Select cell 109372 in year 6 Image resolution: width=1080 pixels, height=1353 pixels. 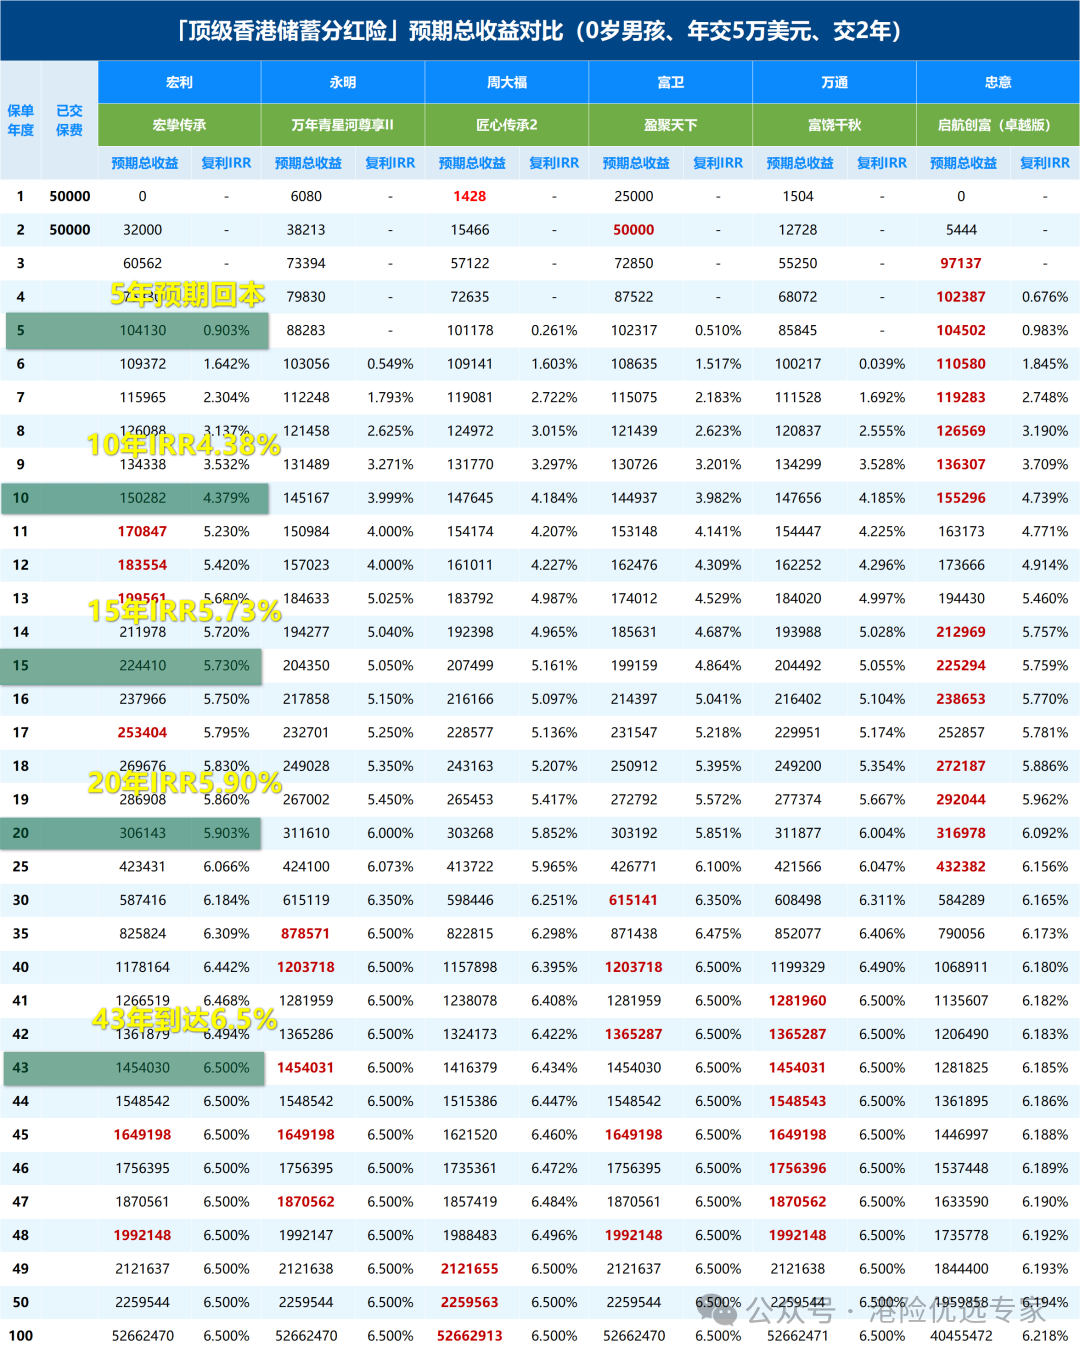tap(143, 364)
